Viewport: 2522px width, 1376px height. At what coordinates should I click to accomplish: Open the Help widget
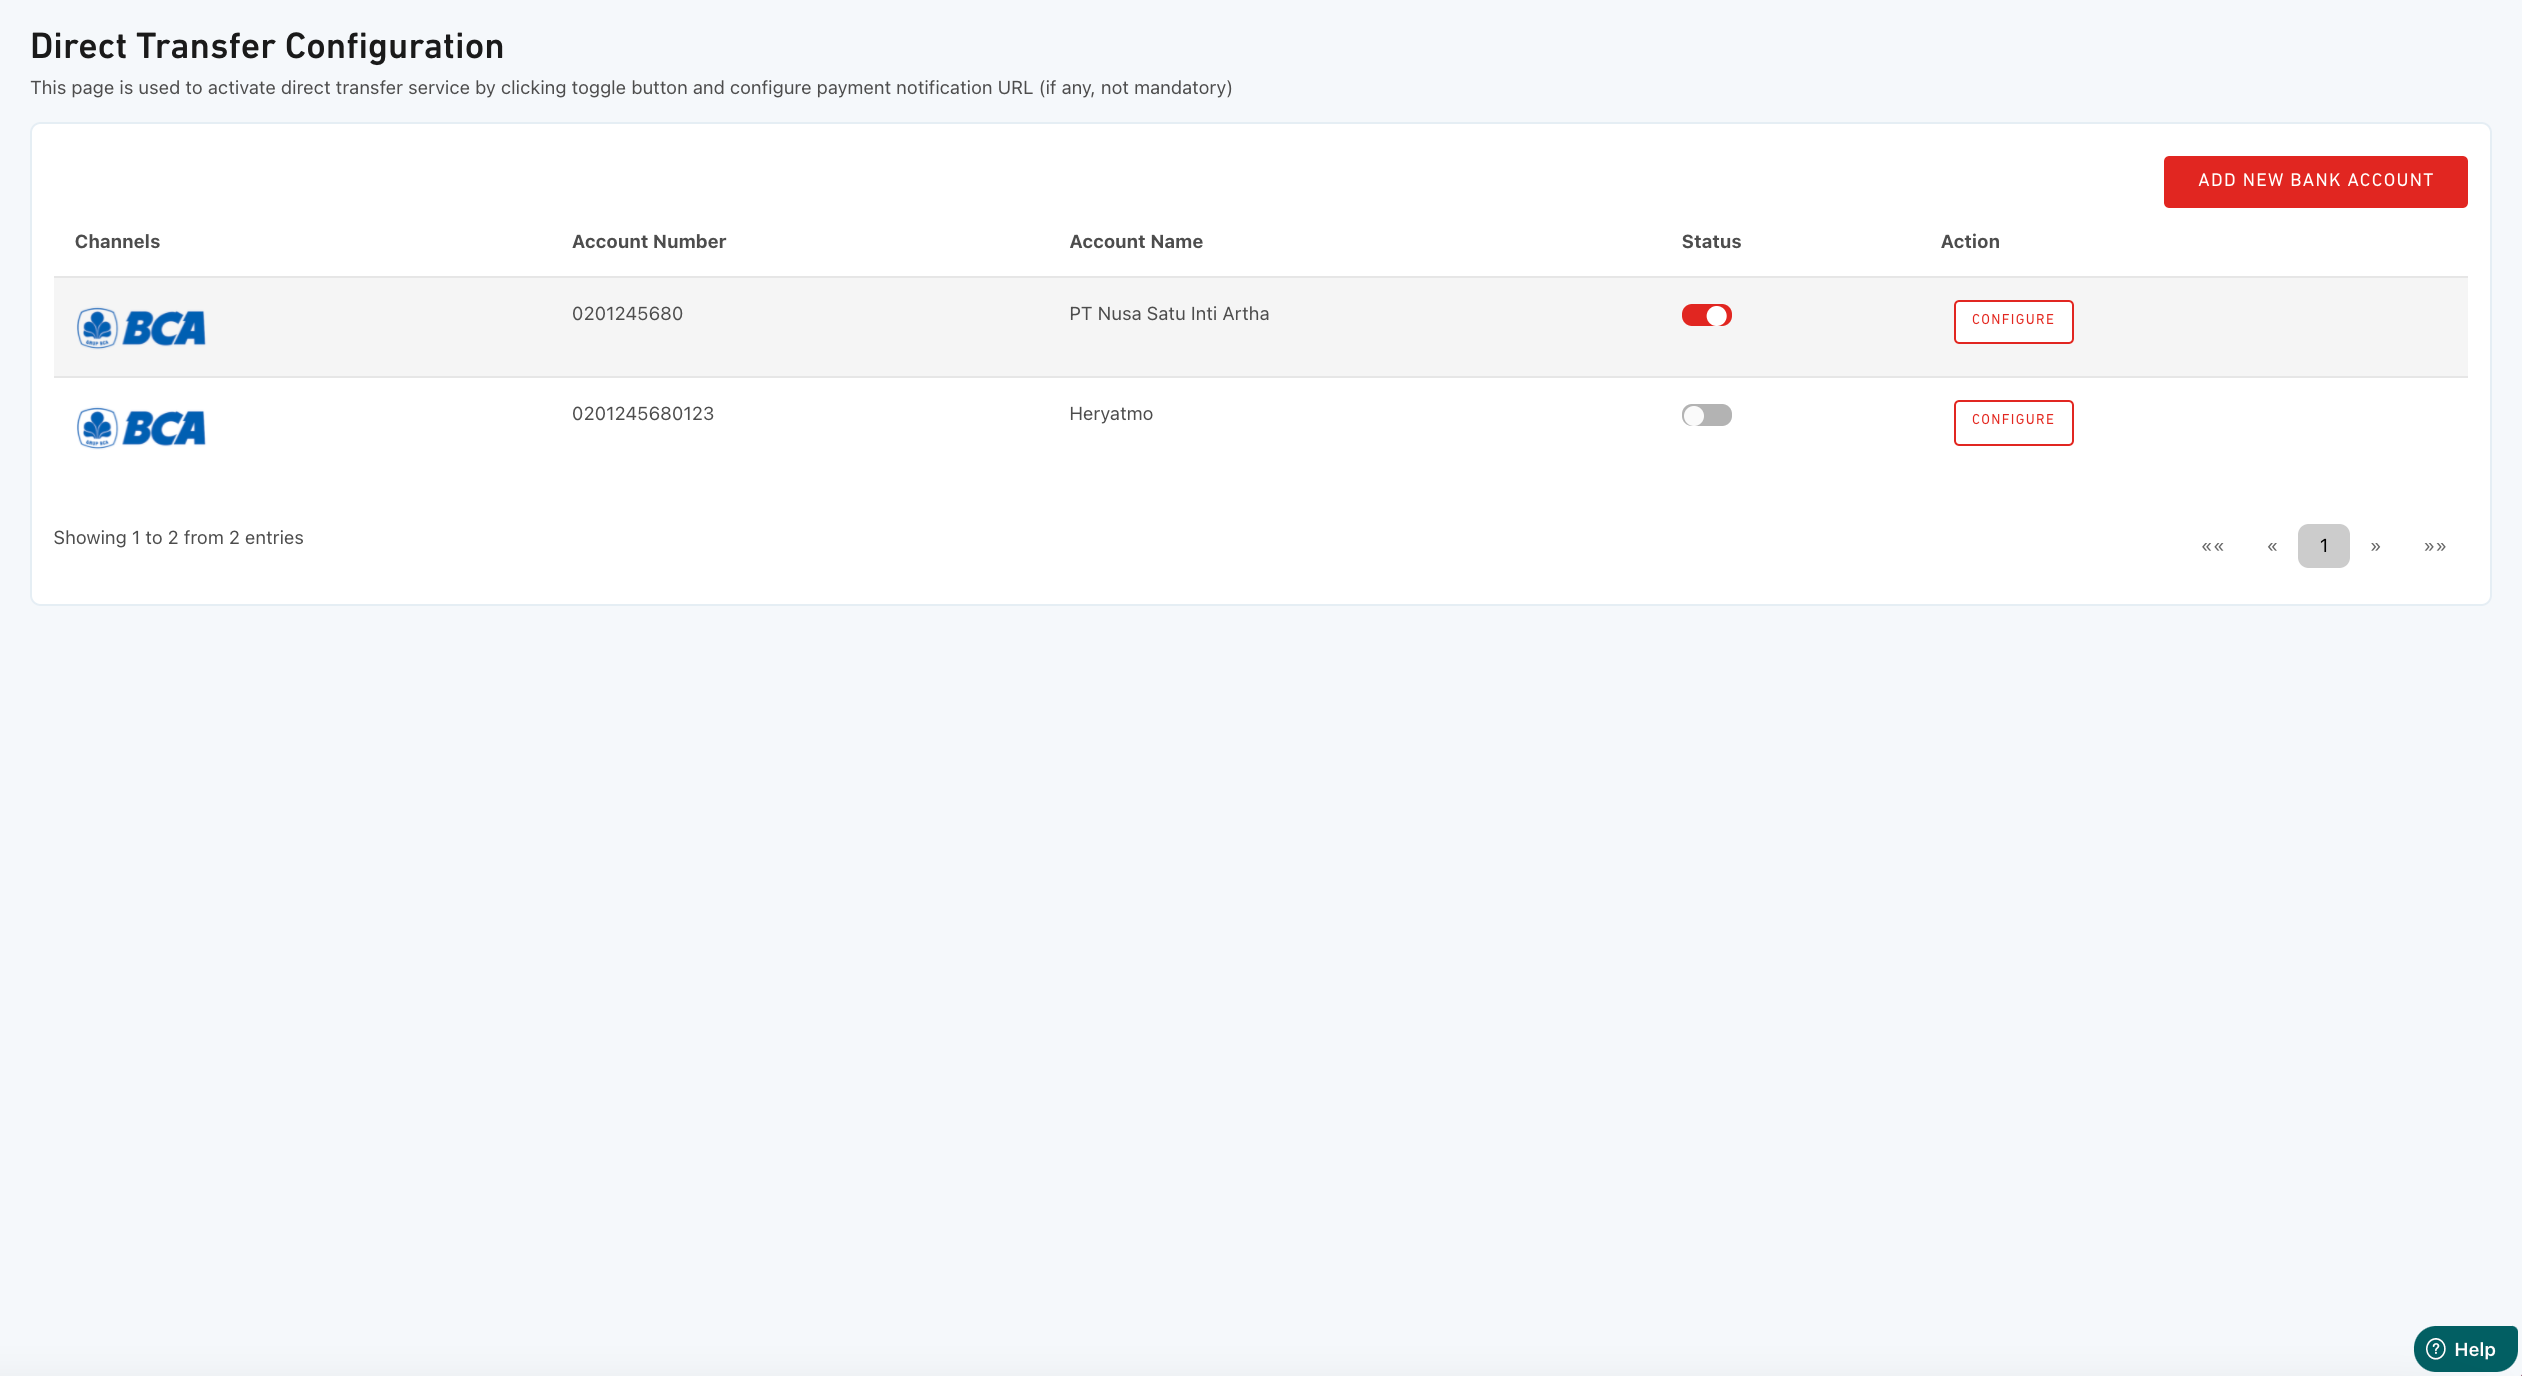(x=2465, y=1349)
